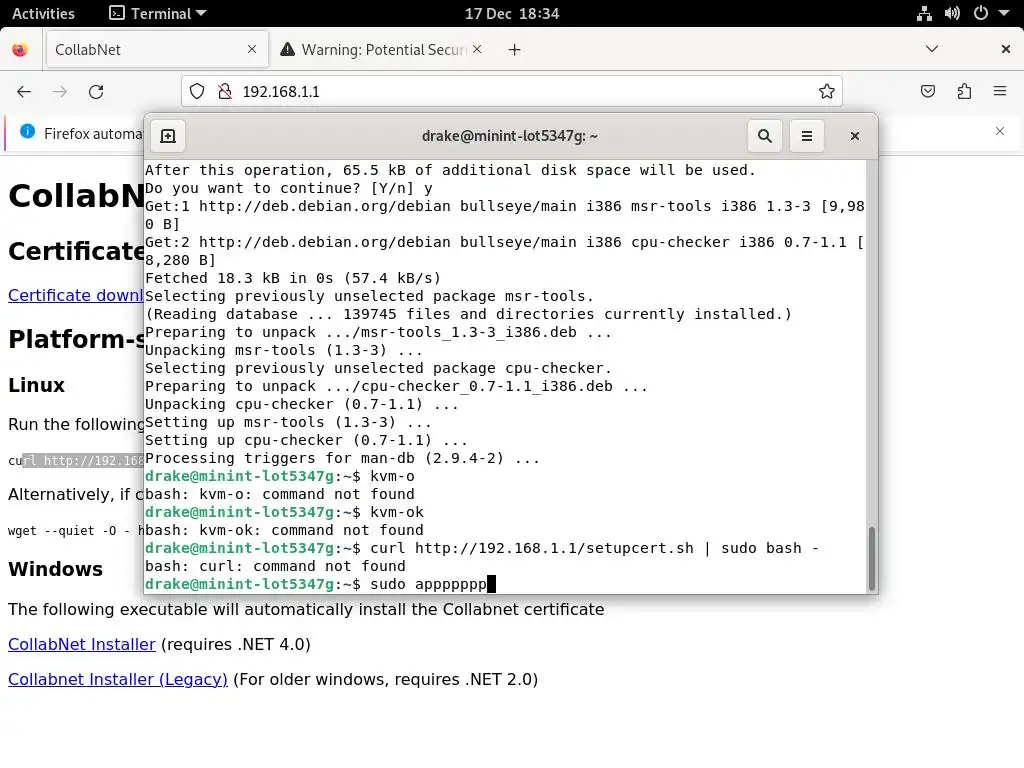Click wget --quiet command text
This screenshot has height=768, width=1024.
[x=76, y=530]
